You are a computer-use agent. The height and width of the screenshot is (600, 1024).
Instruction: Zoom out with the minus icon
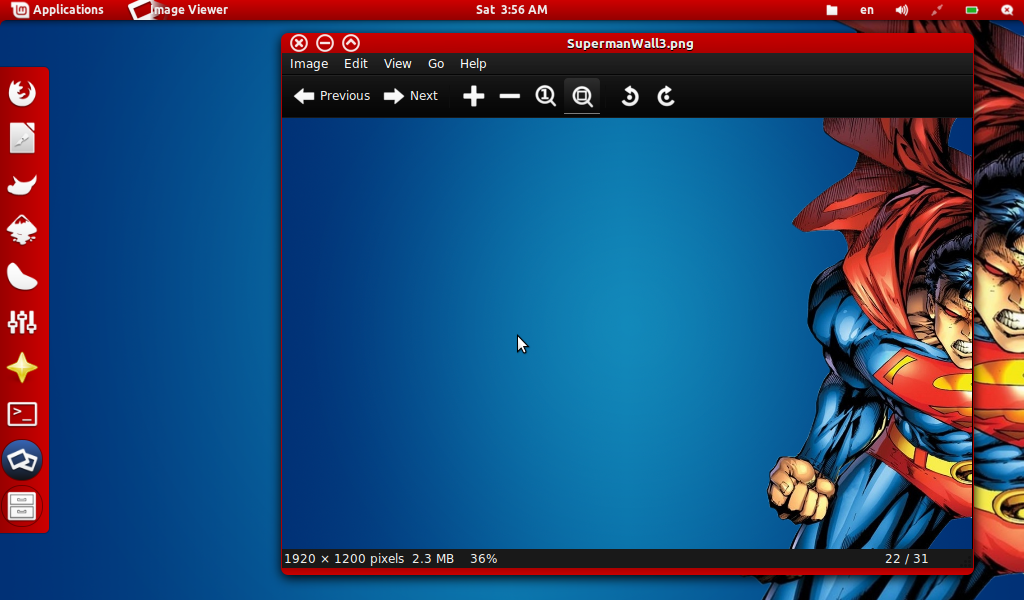click(509, 96)
